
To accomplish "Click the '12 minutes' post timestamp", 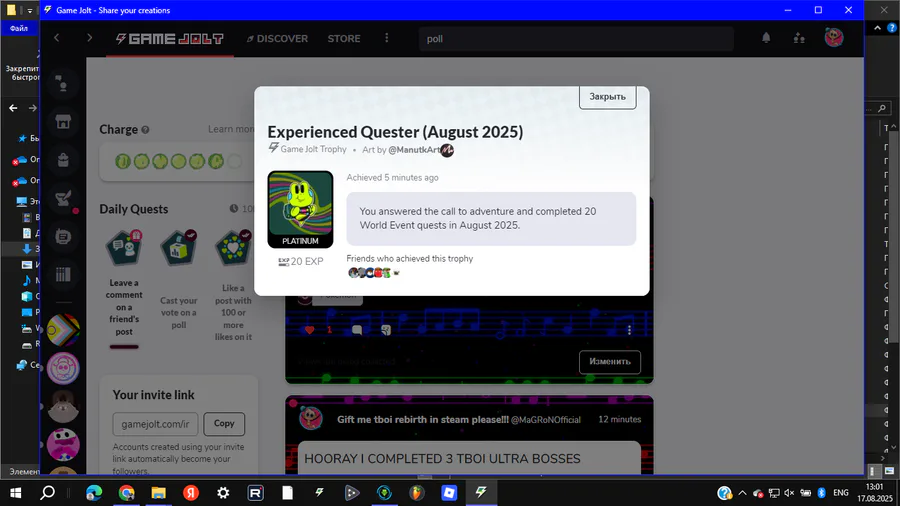I will pyautogui.click(x=619, y=419).
